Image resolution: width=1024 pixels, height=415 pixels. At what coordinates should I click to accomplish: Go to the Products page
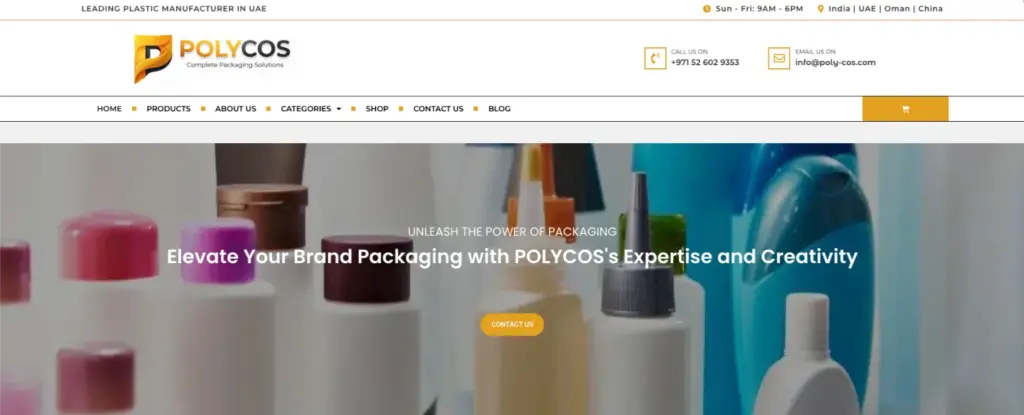[168, 109]
